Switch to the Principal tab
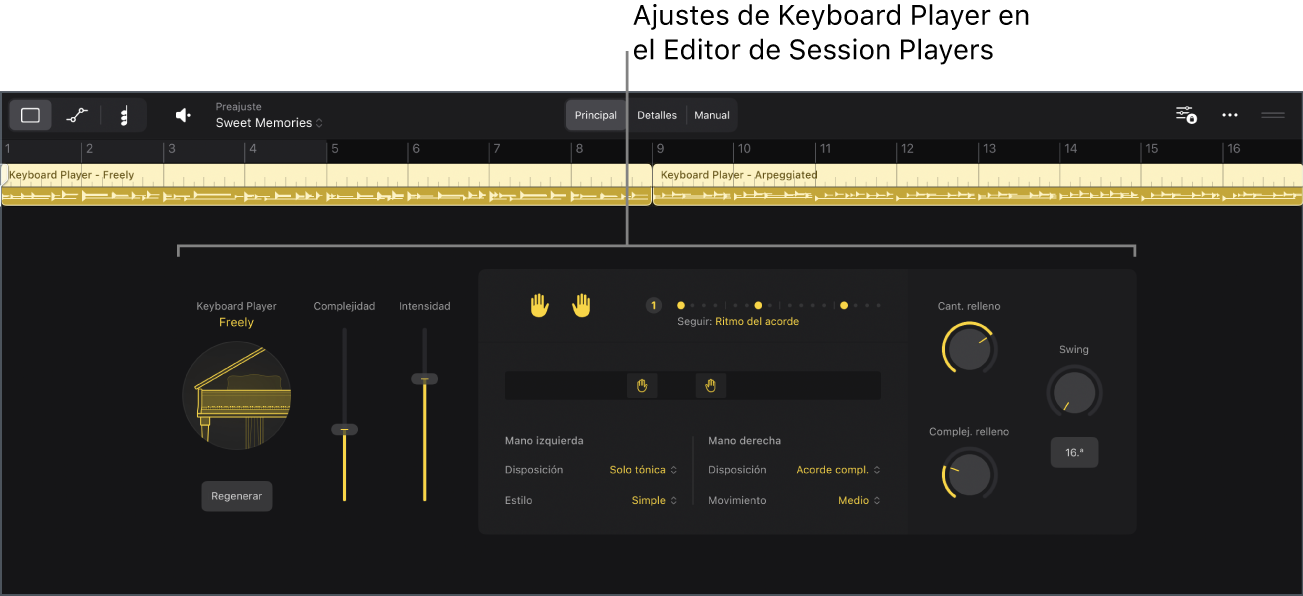Image resolution: width=1303 pixels, height=596 pixels. [x=596, y=115]
